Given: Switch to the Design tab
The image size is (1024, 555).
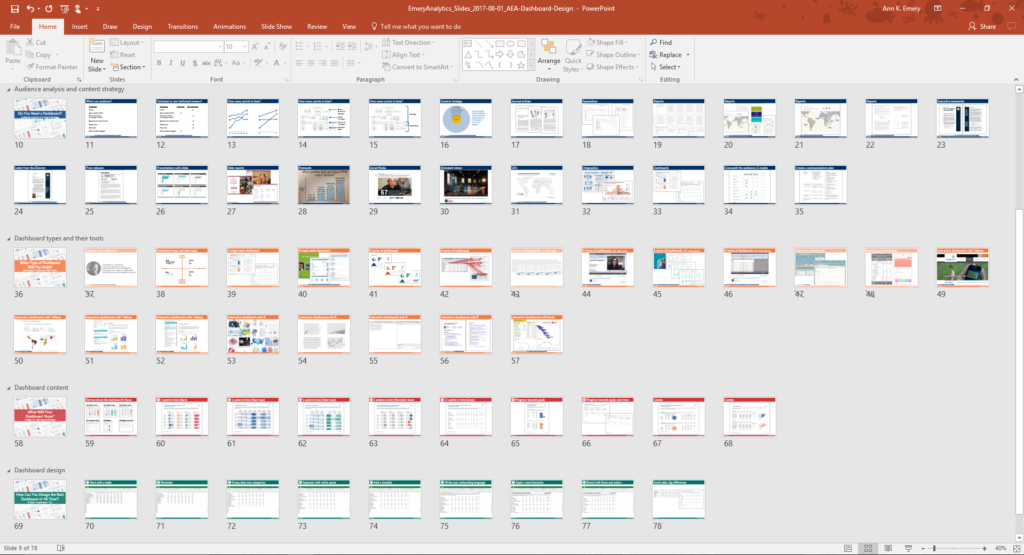Looking at the screenshot, I should 142,27.
